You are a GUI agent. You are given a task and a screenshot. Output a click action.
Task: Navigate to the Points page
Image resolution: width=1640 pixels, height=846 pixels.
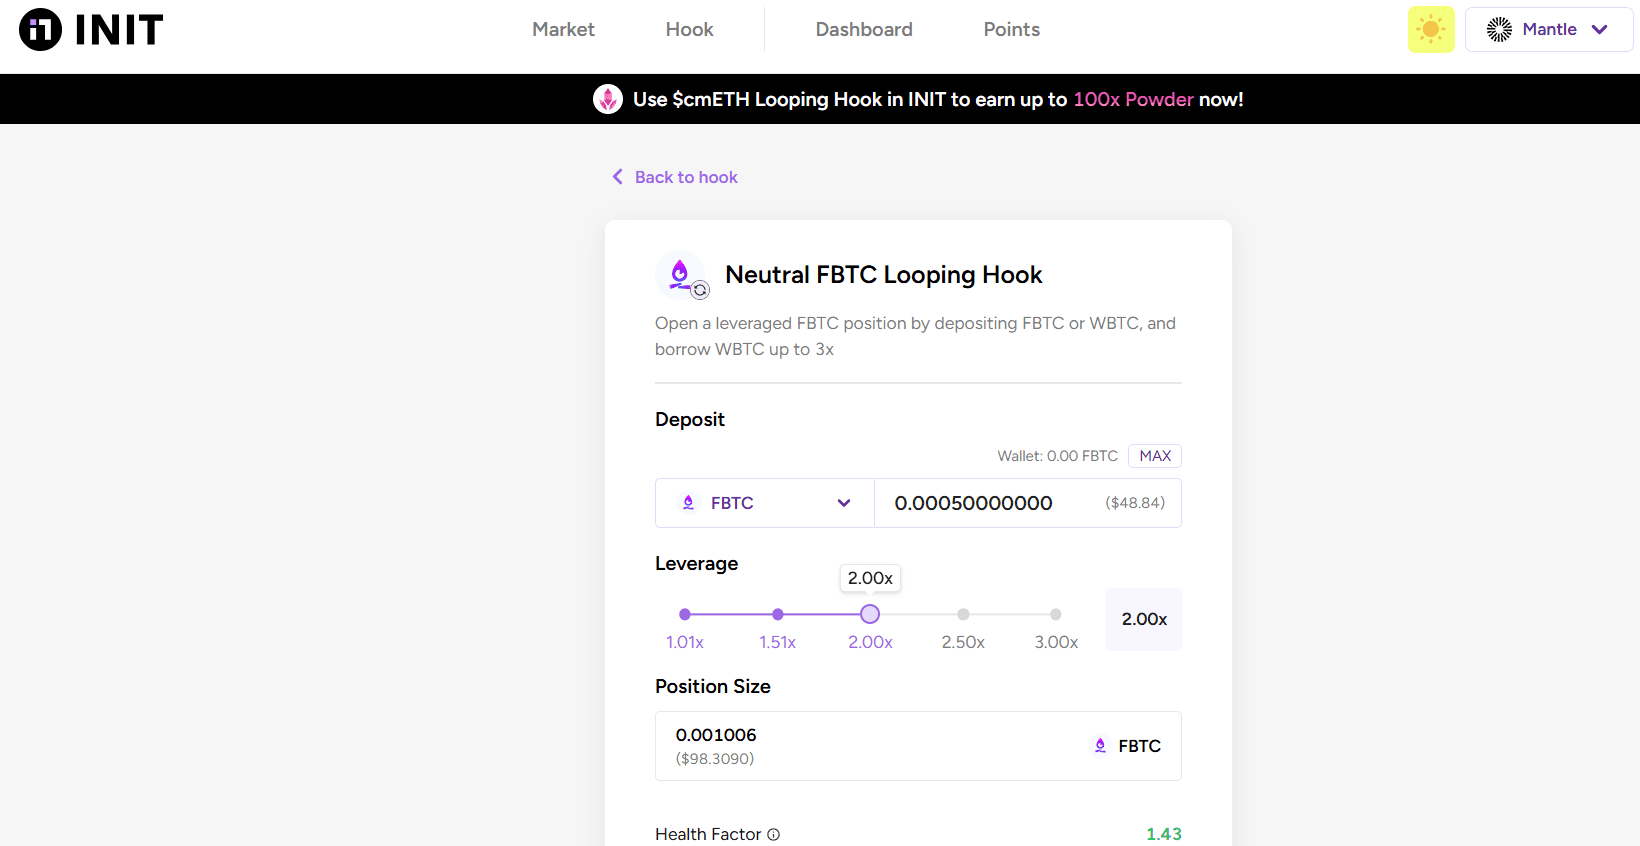pos(1011,30)
